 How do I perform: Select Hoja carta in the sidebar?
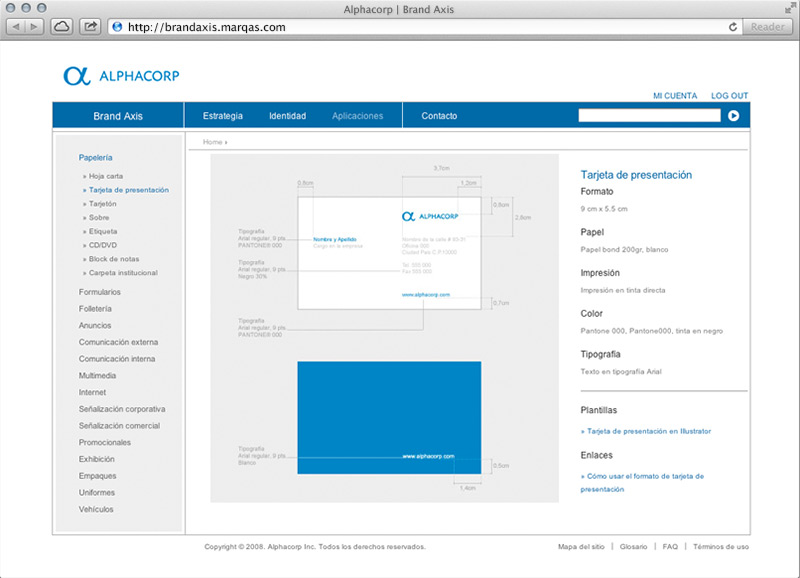[x=105, y=176]
